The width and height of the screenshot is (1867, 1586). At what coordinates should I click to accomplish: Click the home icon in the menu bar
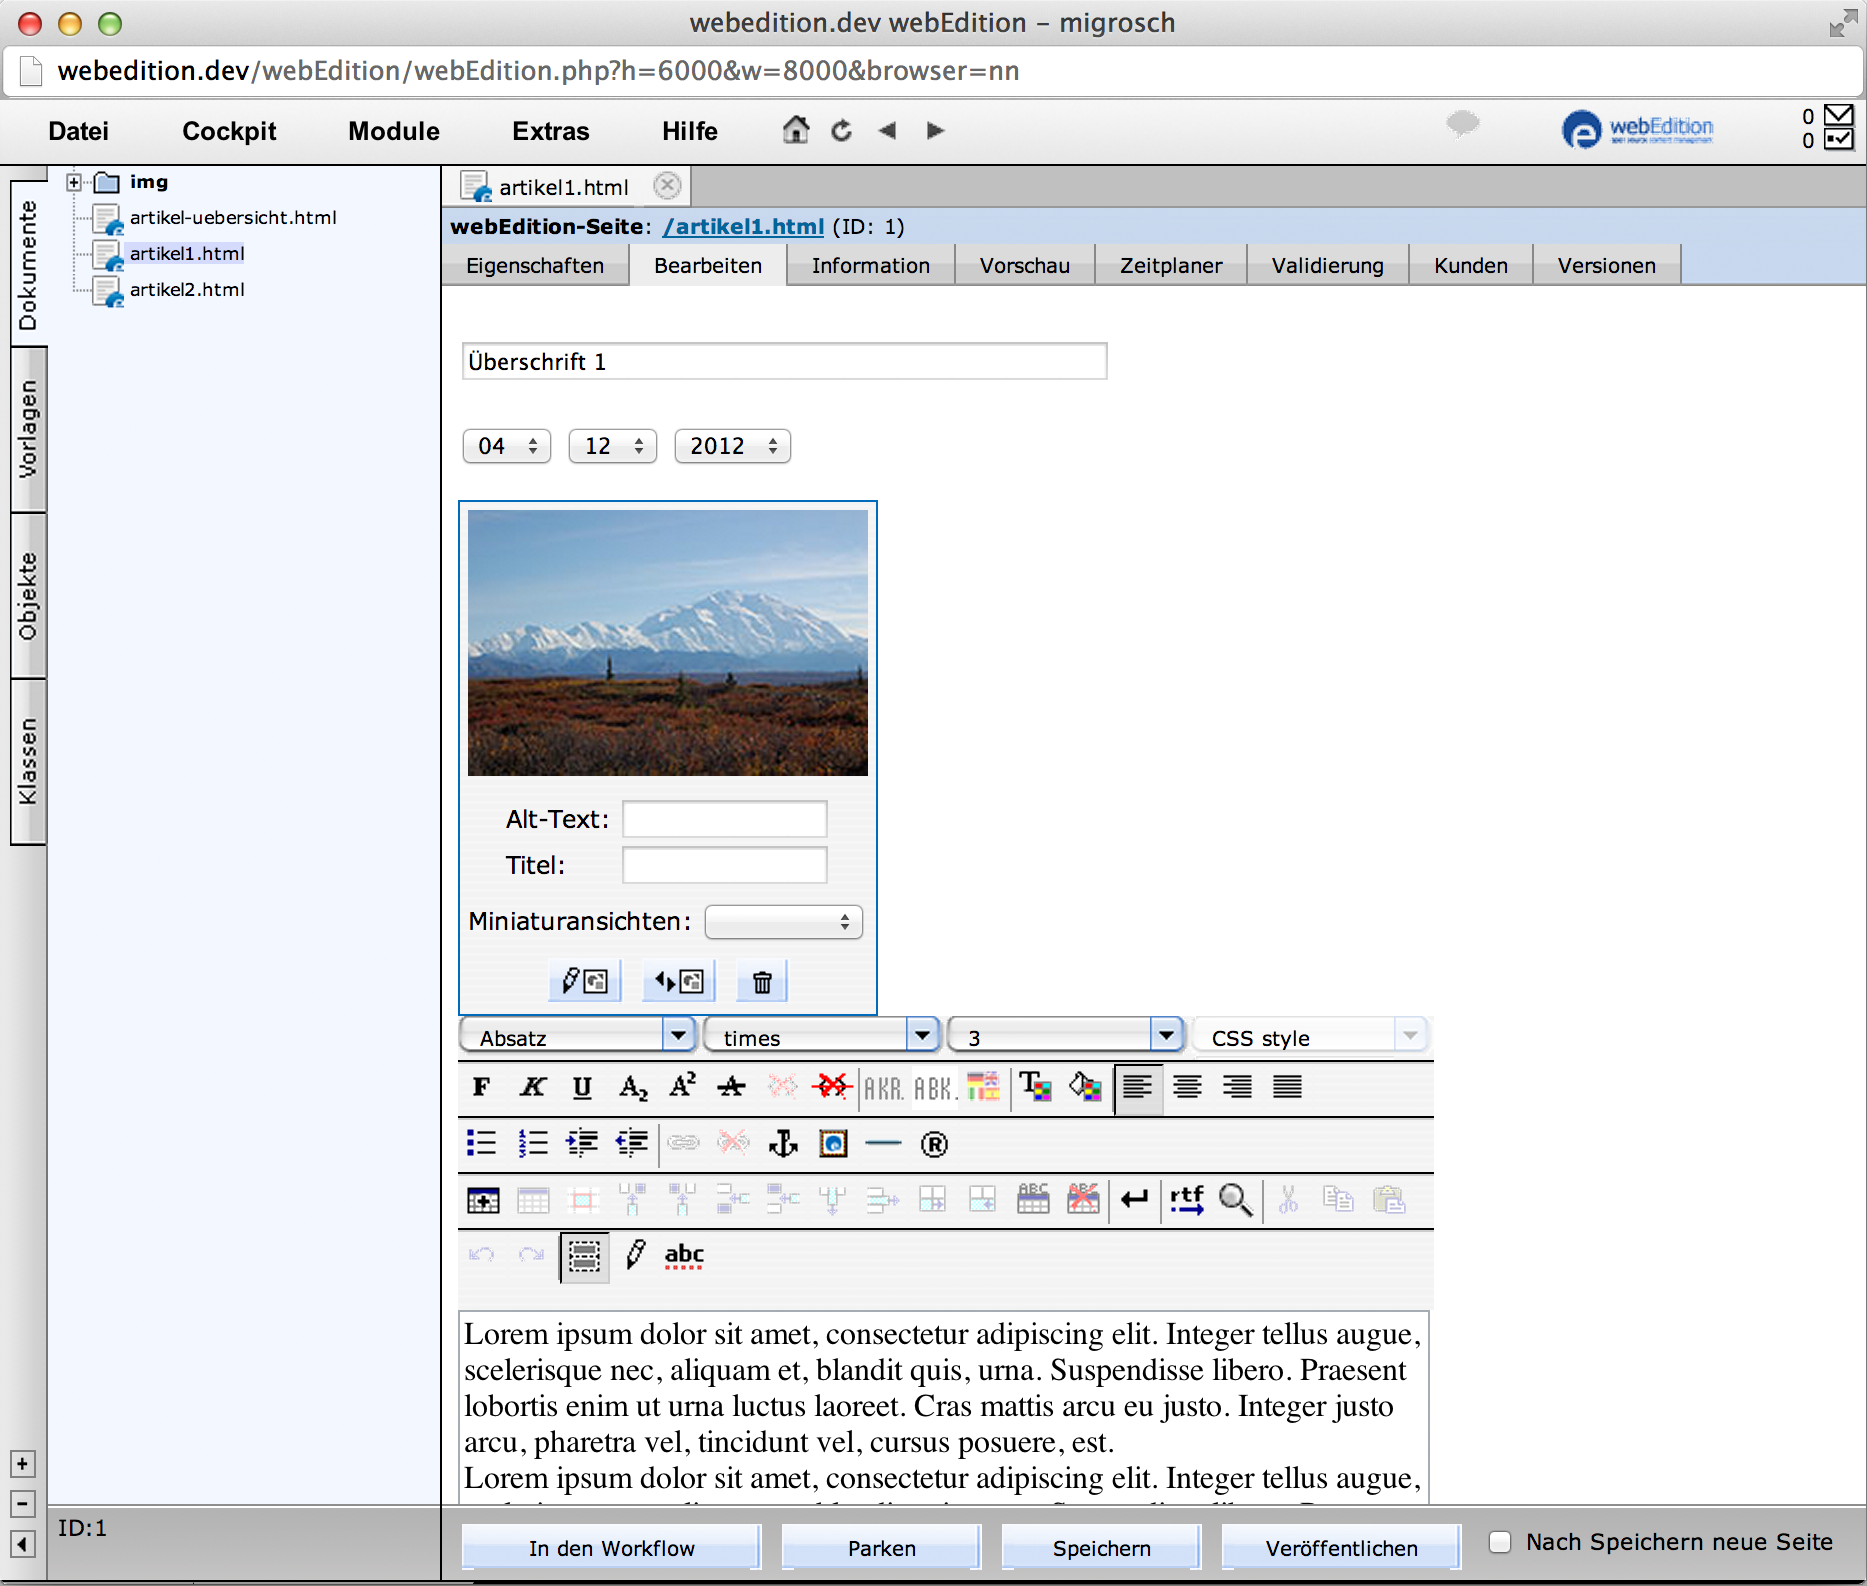tap(796, 130)
